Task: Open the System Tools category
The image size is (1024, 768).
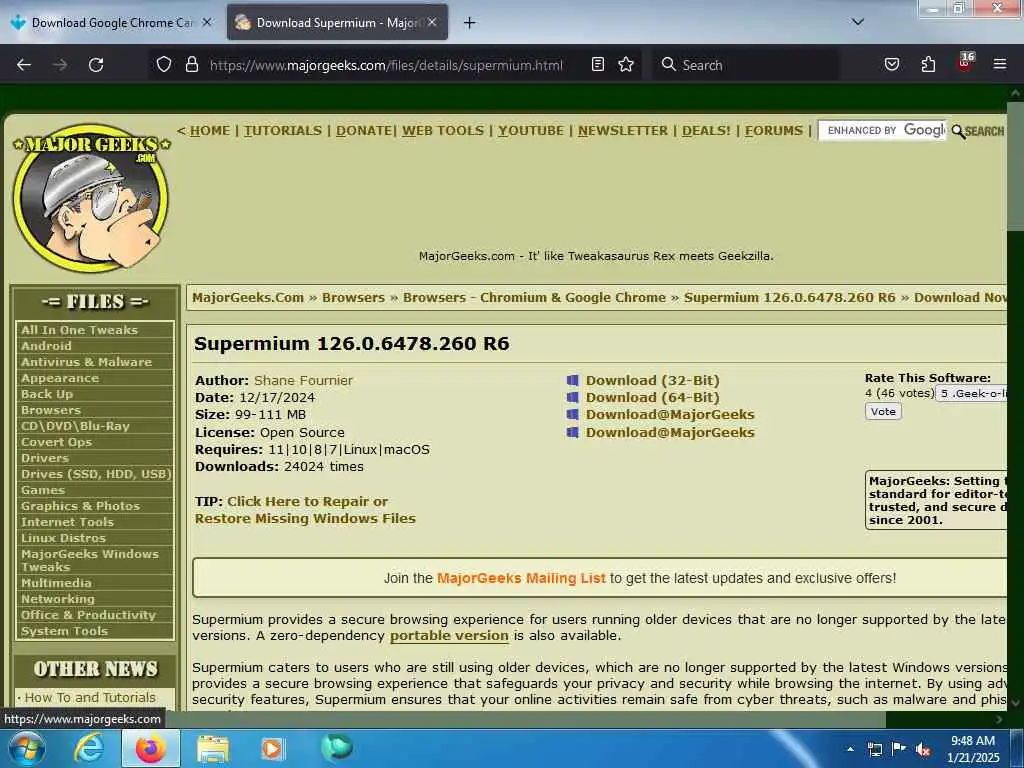Action: pyautogui.click(x=64, y=631)
